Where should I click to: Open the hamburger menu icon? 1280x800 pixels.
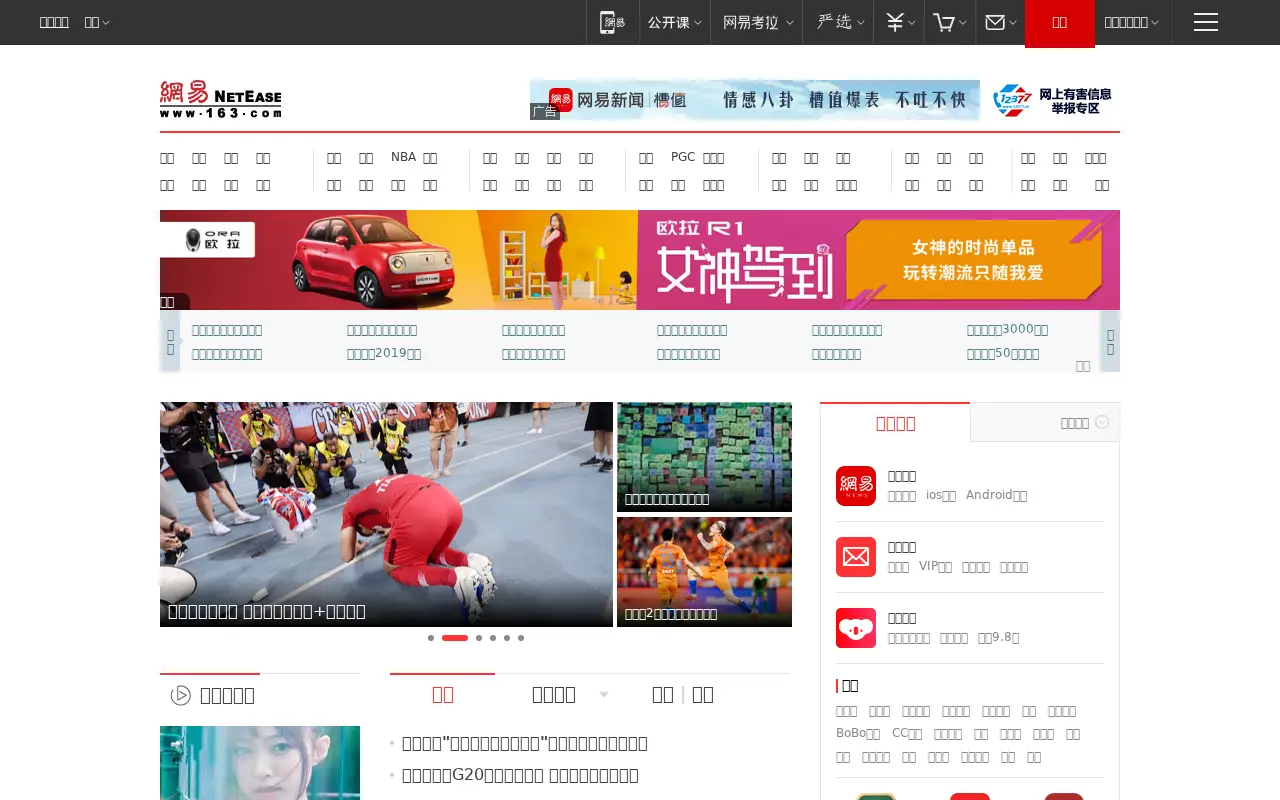1206,22
